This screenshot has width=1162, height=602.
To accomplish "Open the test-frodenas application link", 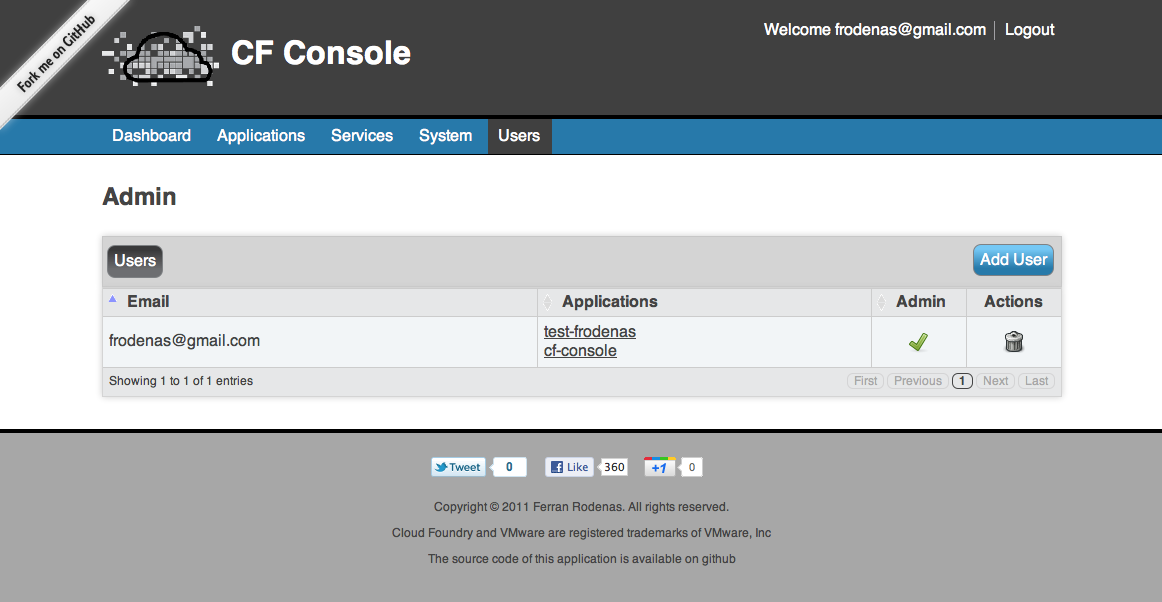I will click(x=590, y=331).
